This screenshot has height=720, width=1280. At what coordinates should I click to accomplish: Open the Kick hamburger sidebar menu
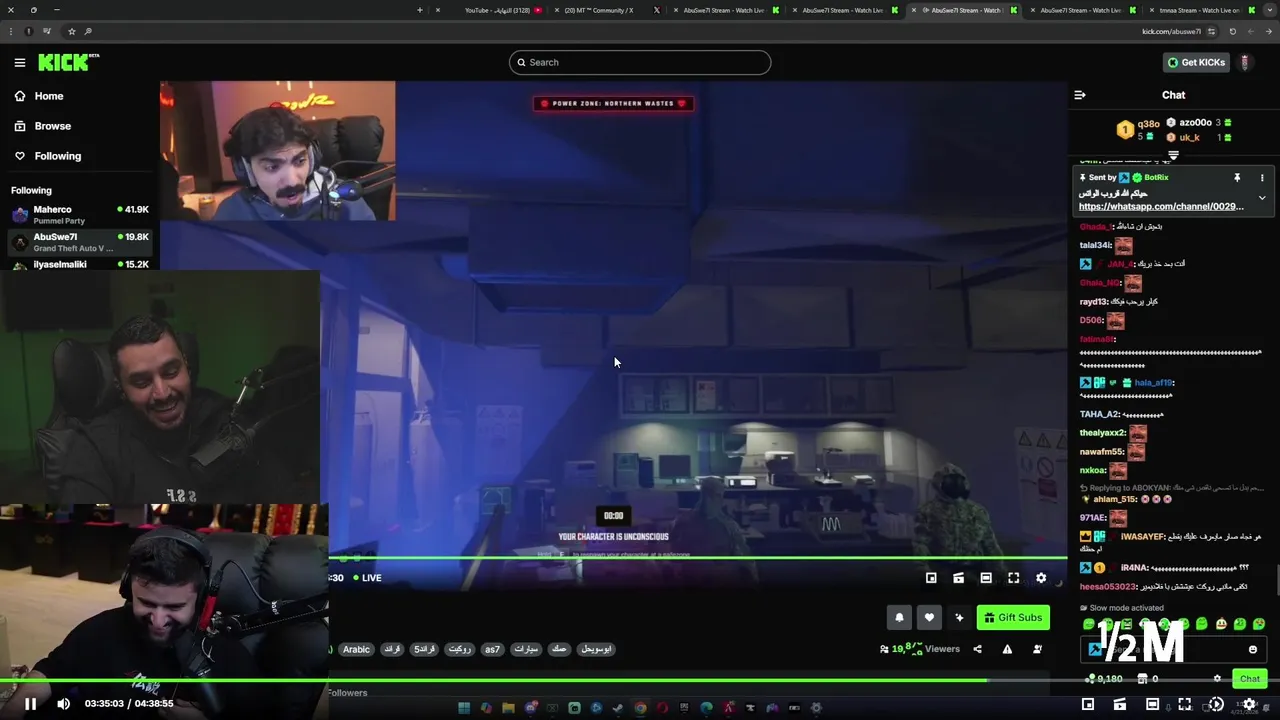coord(20,62)
